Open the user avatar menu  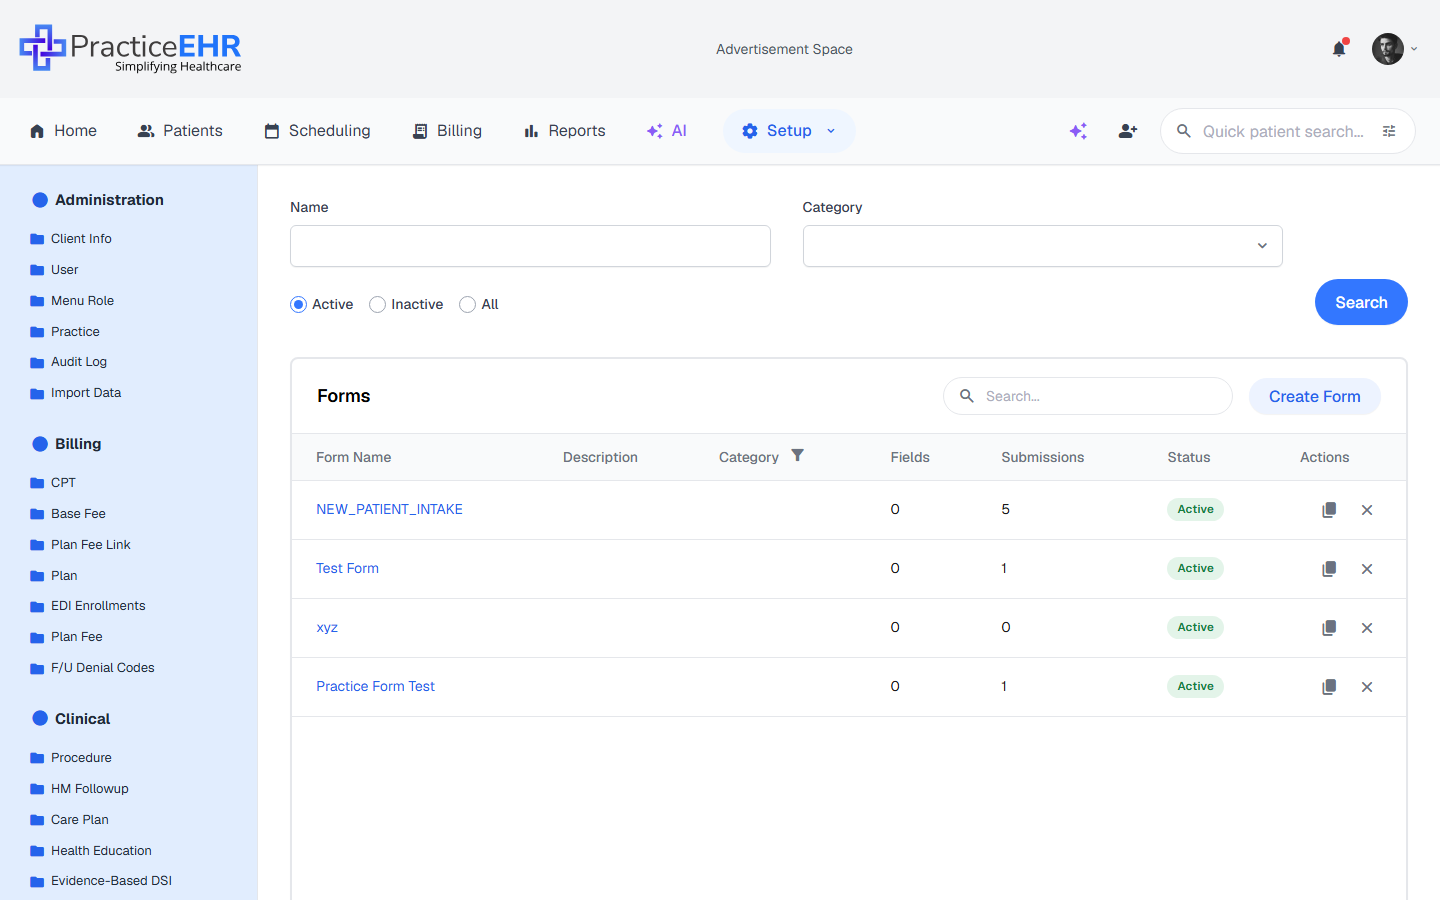point(1387,48)
